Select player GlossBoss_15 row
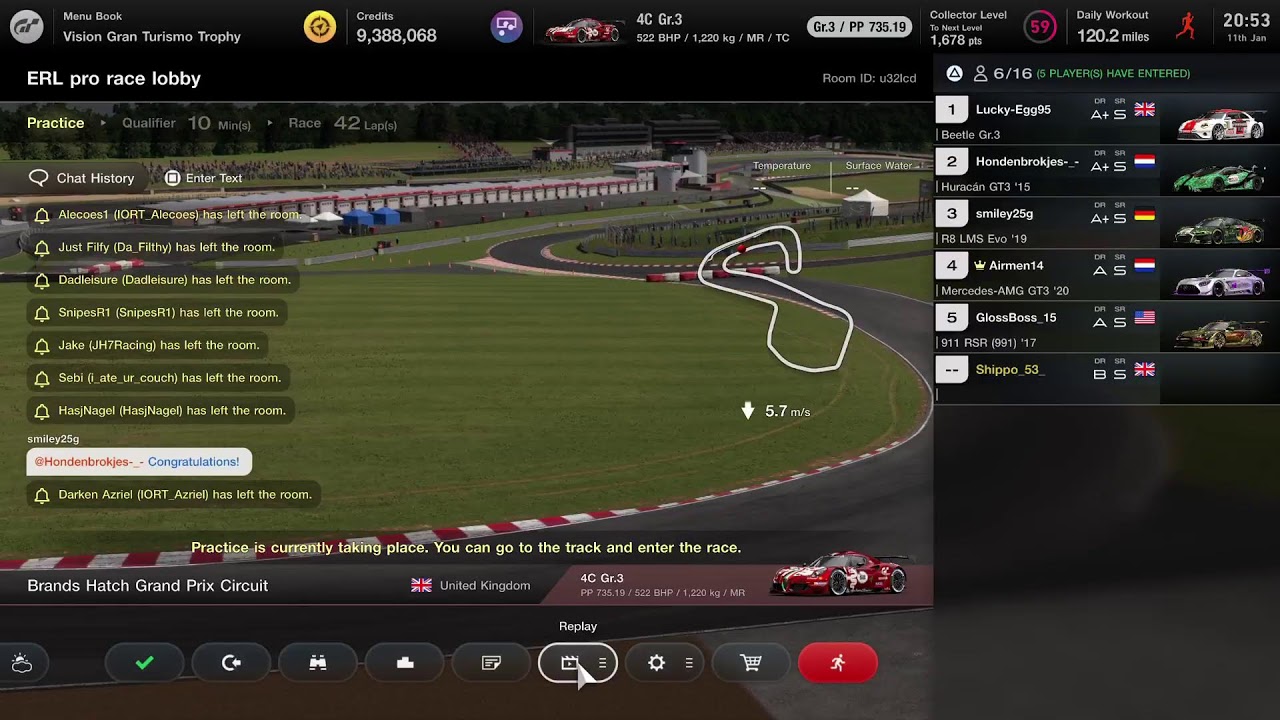This screenshot has width=1280, height=720. (x=1107, y=328)
